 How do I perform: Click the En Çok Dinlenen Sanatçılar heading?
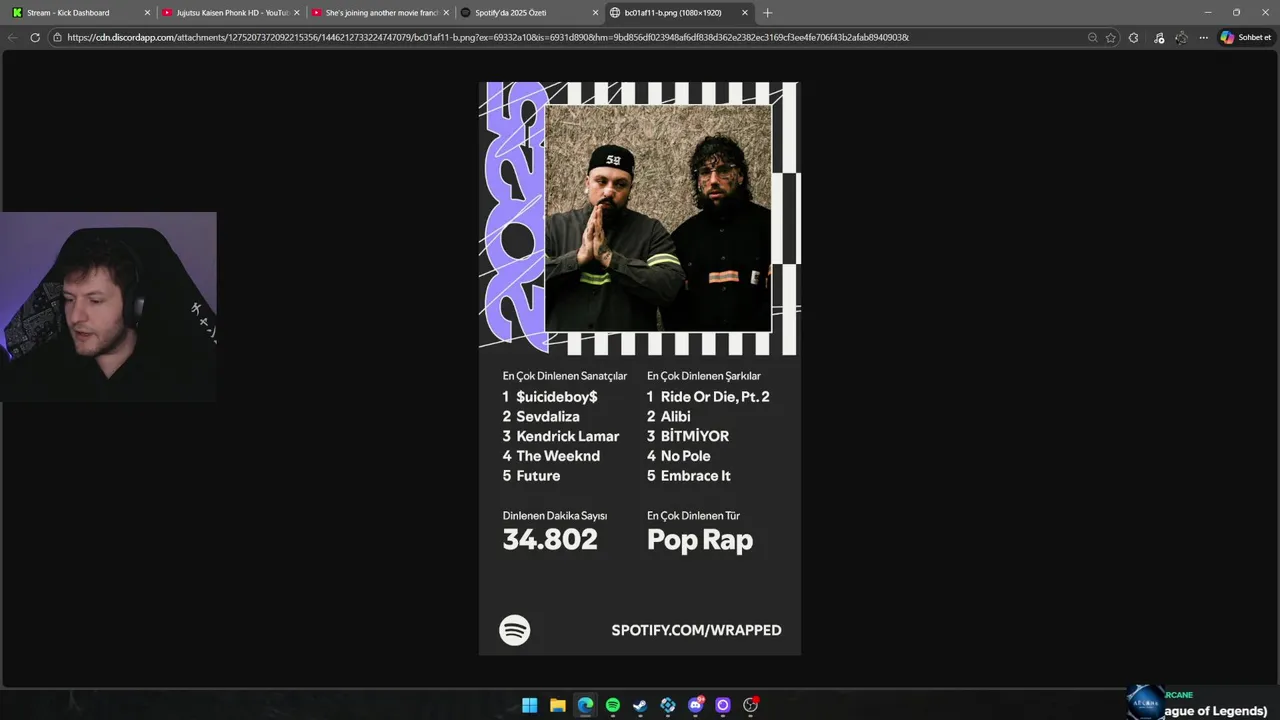click(x=565, y=376)
